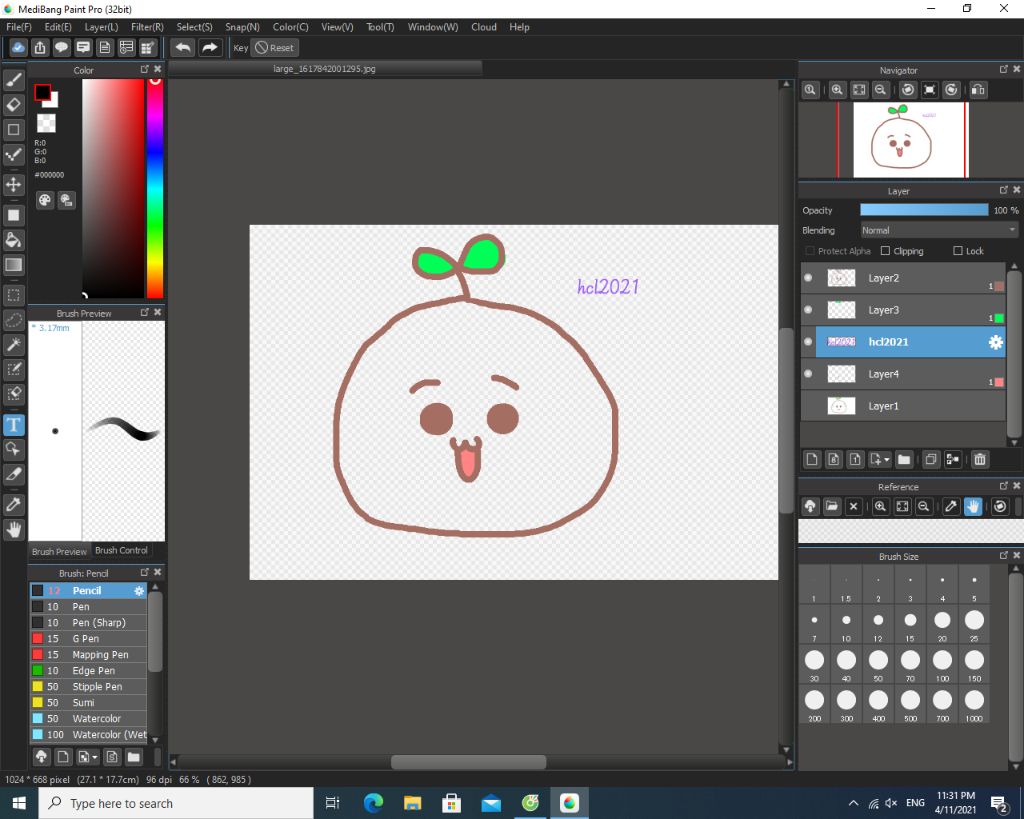The image size is (1024, 819).
Task: Expand the add layer dropdown arrow
Action: (x=886, y=460)
